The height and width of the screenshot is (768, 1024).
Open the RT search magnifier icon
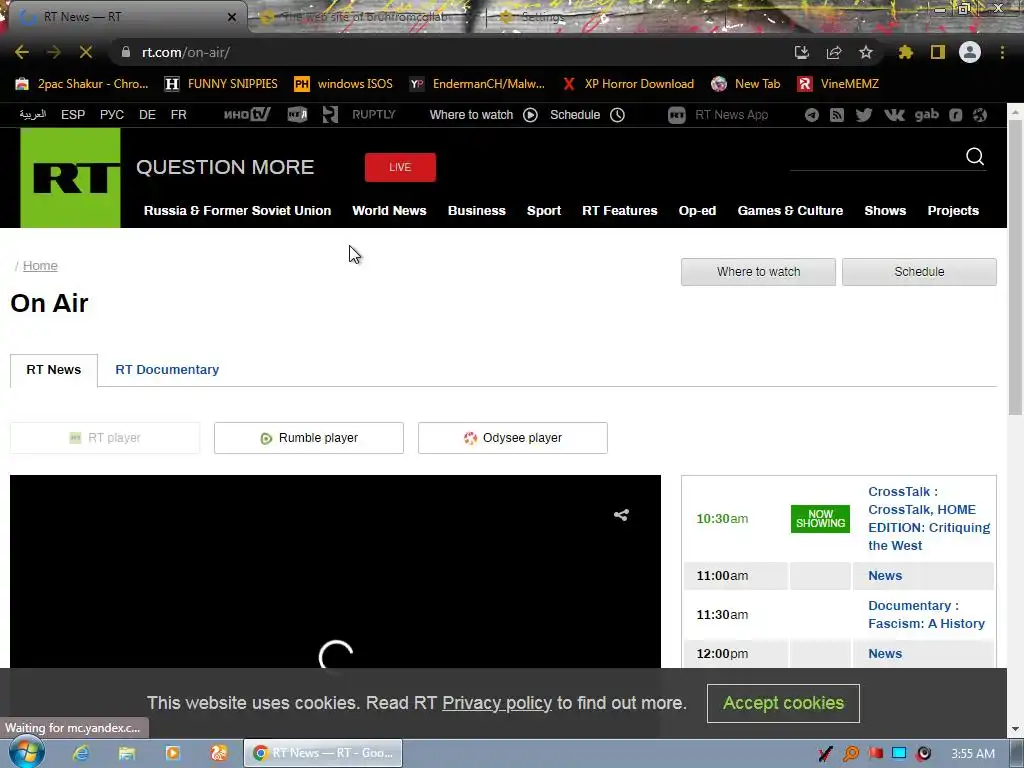tap(975, 156)
